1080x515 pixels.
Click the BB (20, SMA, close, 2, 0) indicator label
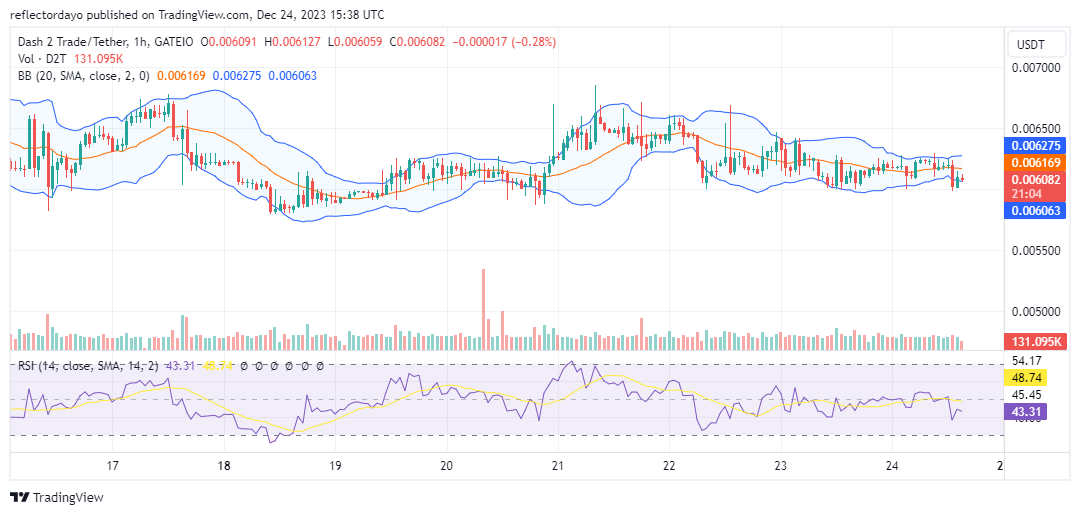coord(83,76)
